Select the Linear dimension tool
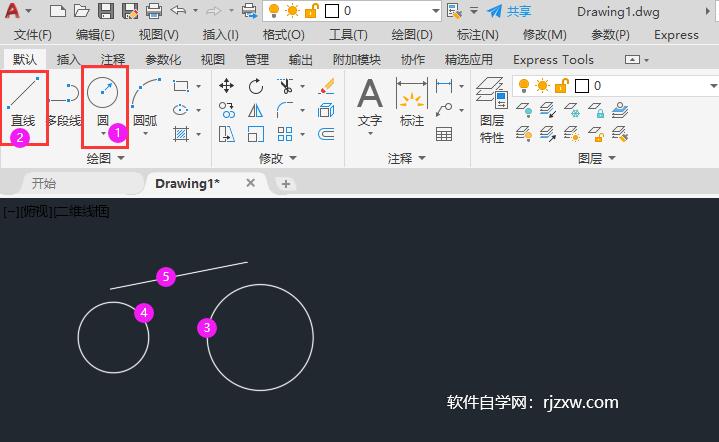Image resolution: width=719 pixels, height=442 pixels. tap(443, 86)
